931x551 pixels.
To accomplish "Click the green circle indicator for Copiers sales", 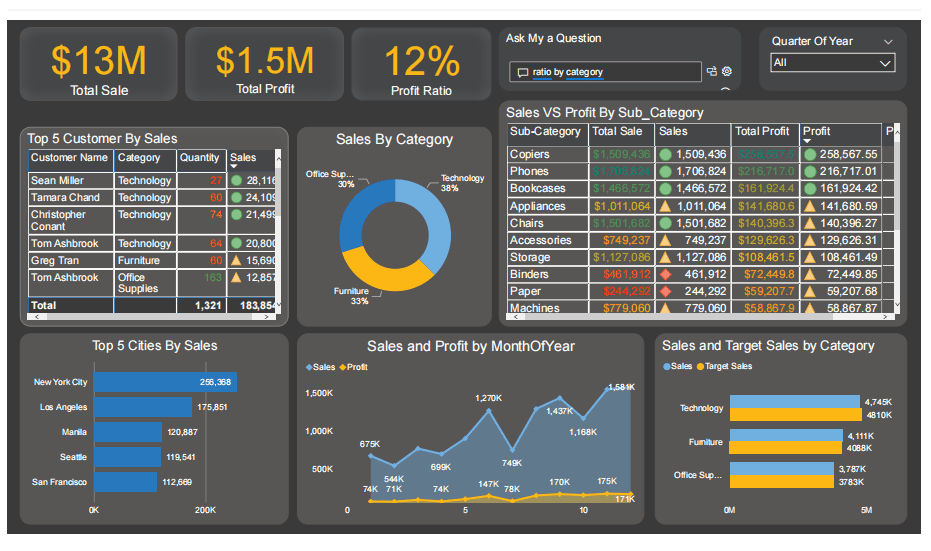I will click(666, 154).
